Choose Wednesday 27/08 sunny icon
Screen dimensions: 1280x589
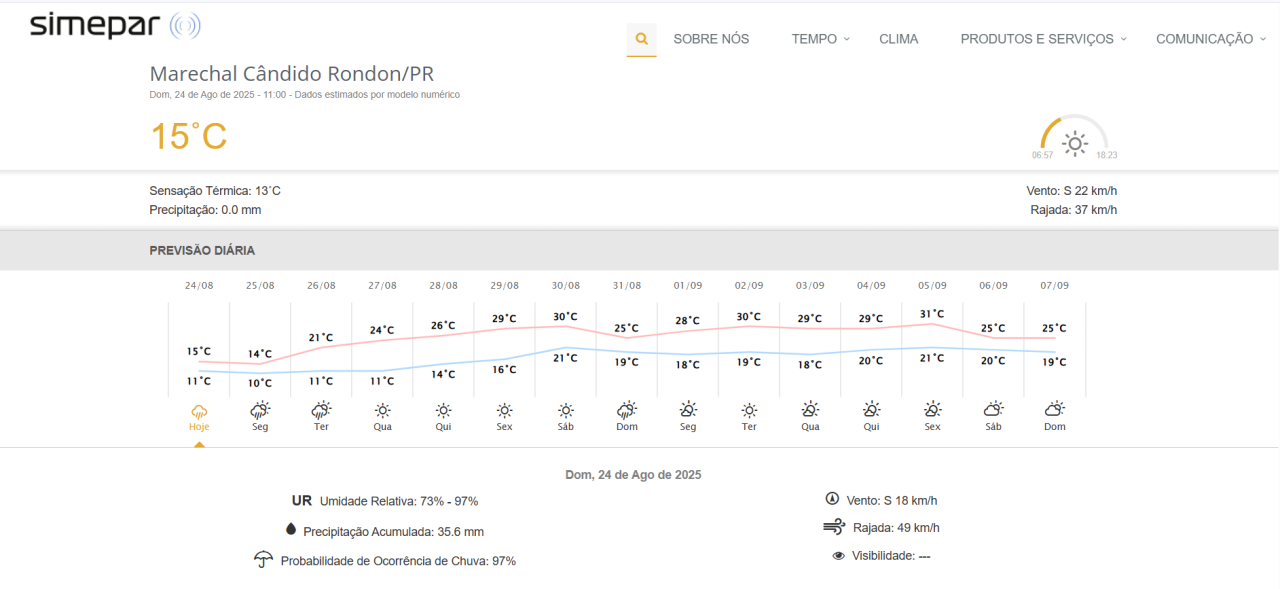[382, 410]
